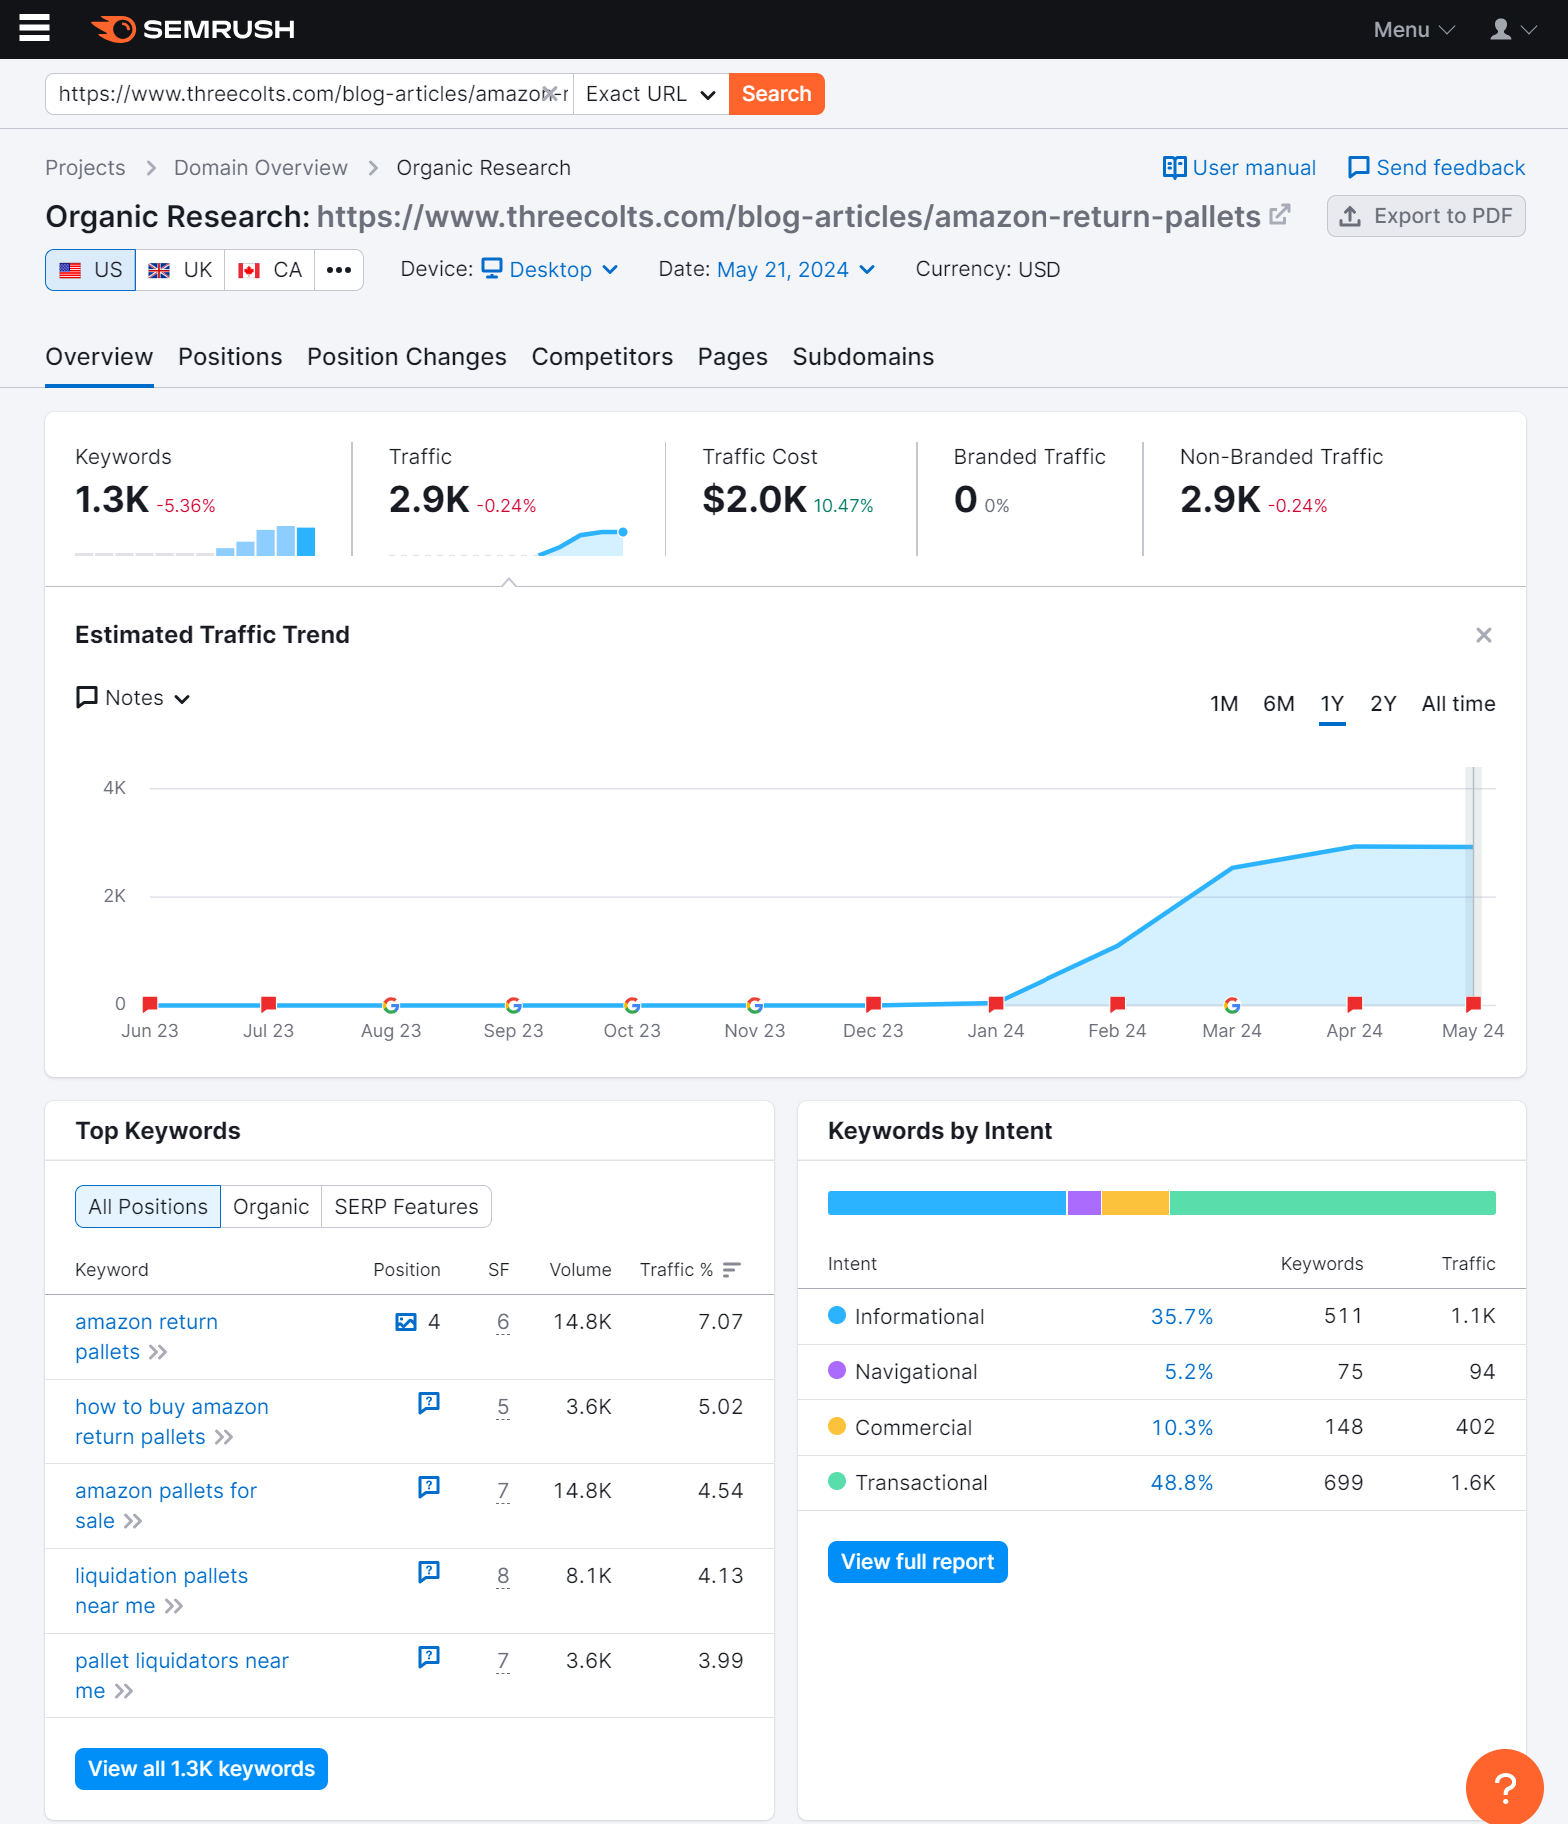Open the Competitors tab
The width and height of the screenshot is (1568, 1824).
(x=602, y=357)
